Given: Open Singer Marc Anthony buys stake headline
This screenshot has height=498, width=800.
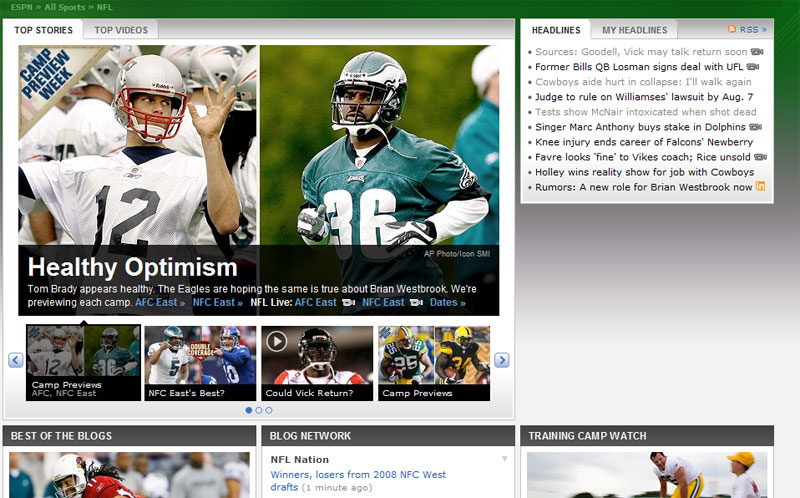Looking at the screenshot, I should pyautogui.click(x=640, y=127).
